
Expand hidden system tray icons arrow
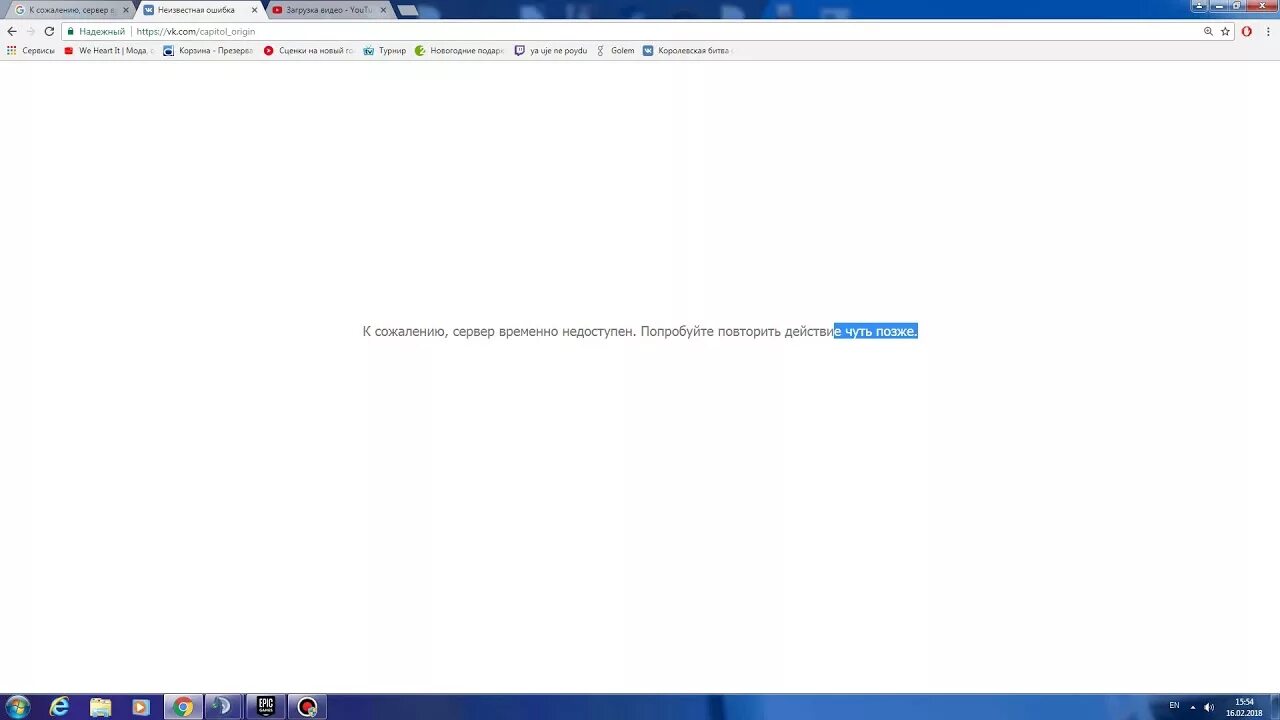1193,707
